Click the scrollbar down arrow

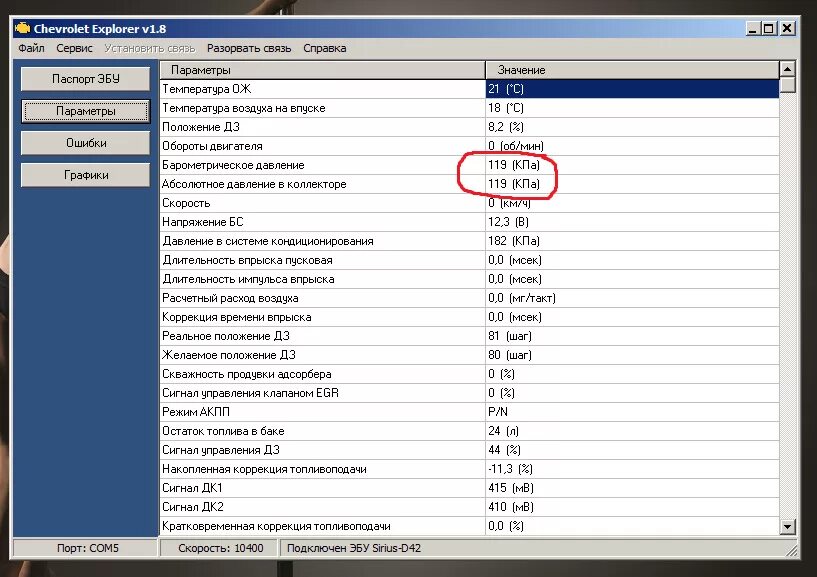click(x=787, y=526)
